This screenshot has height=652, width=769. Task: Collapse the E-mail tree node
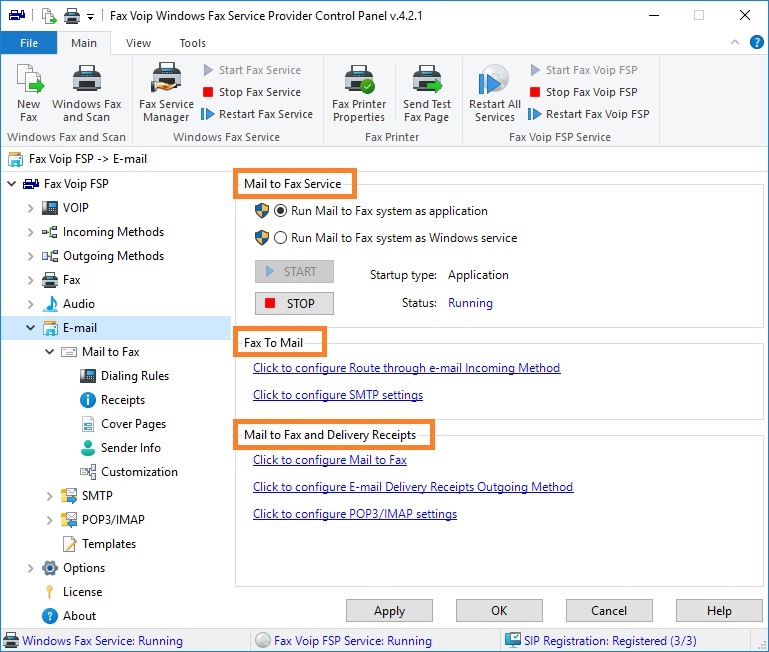click(30, 328)
